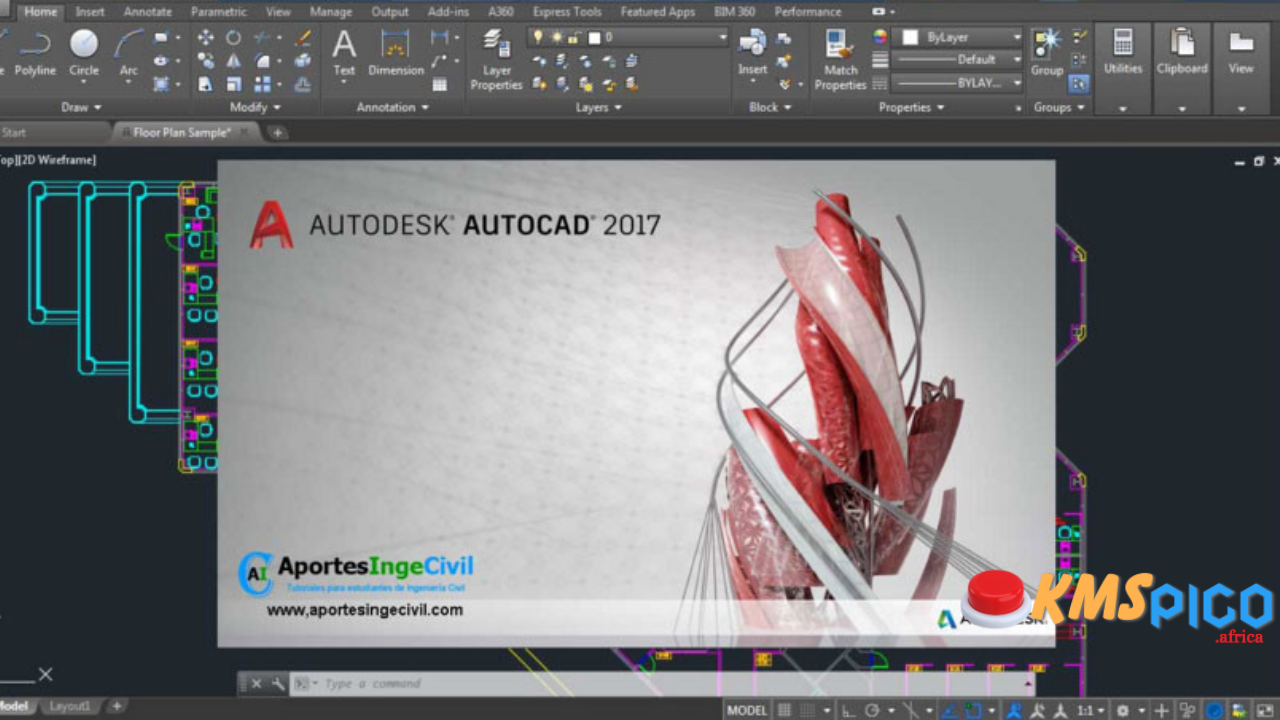Screen dimensions: 1280x720
Task: Insert a Table from Annotation panel
Action: point(439,84)
